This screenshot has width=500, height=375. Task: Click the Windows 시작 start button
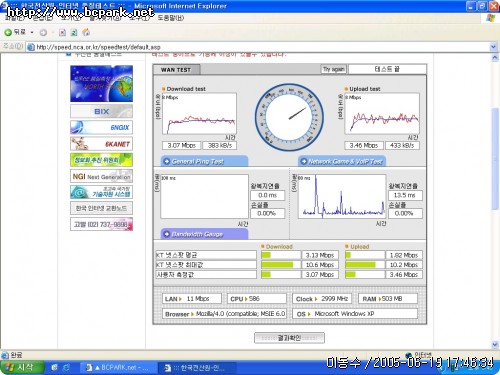(x=21, y=367)
